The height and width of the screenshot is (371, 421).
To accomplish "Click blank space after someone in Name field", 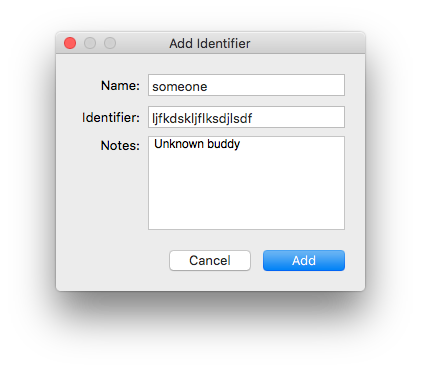I will coord(275,86).
